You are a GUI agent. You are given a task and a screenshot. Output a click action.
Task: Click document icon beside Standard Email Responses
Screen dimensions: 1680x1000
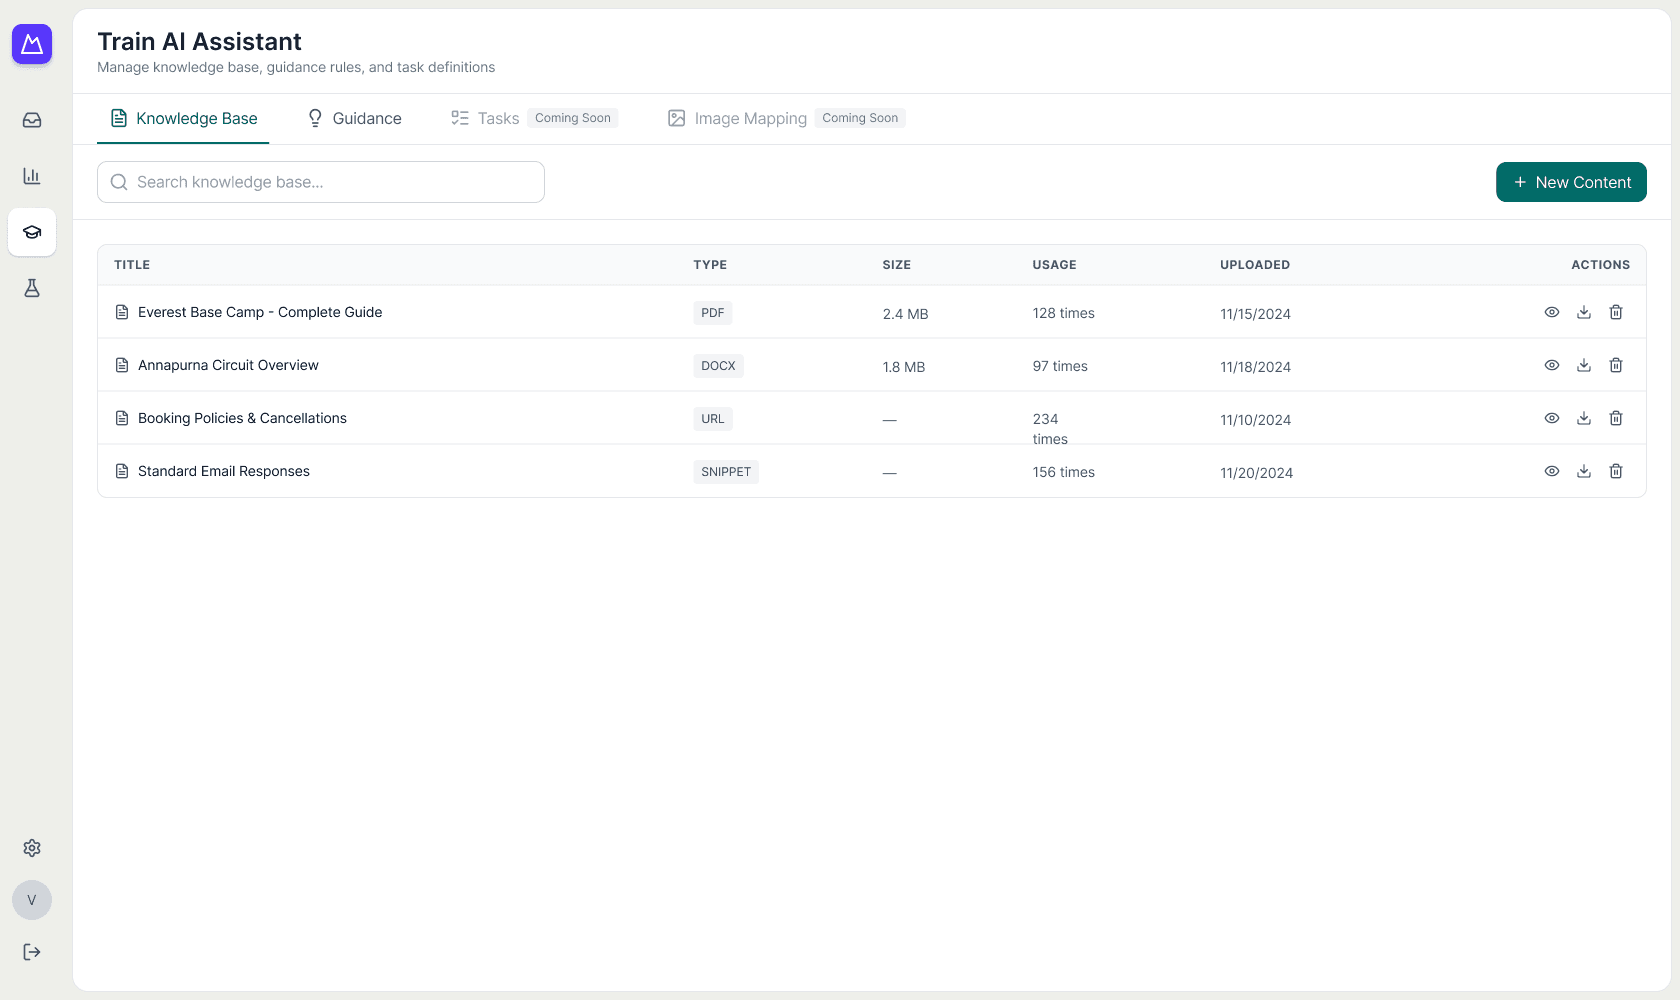(122, 471)
